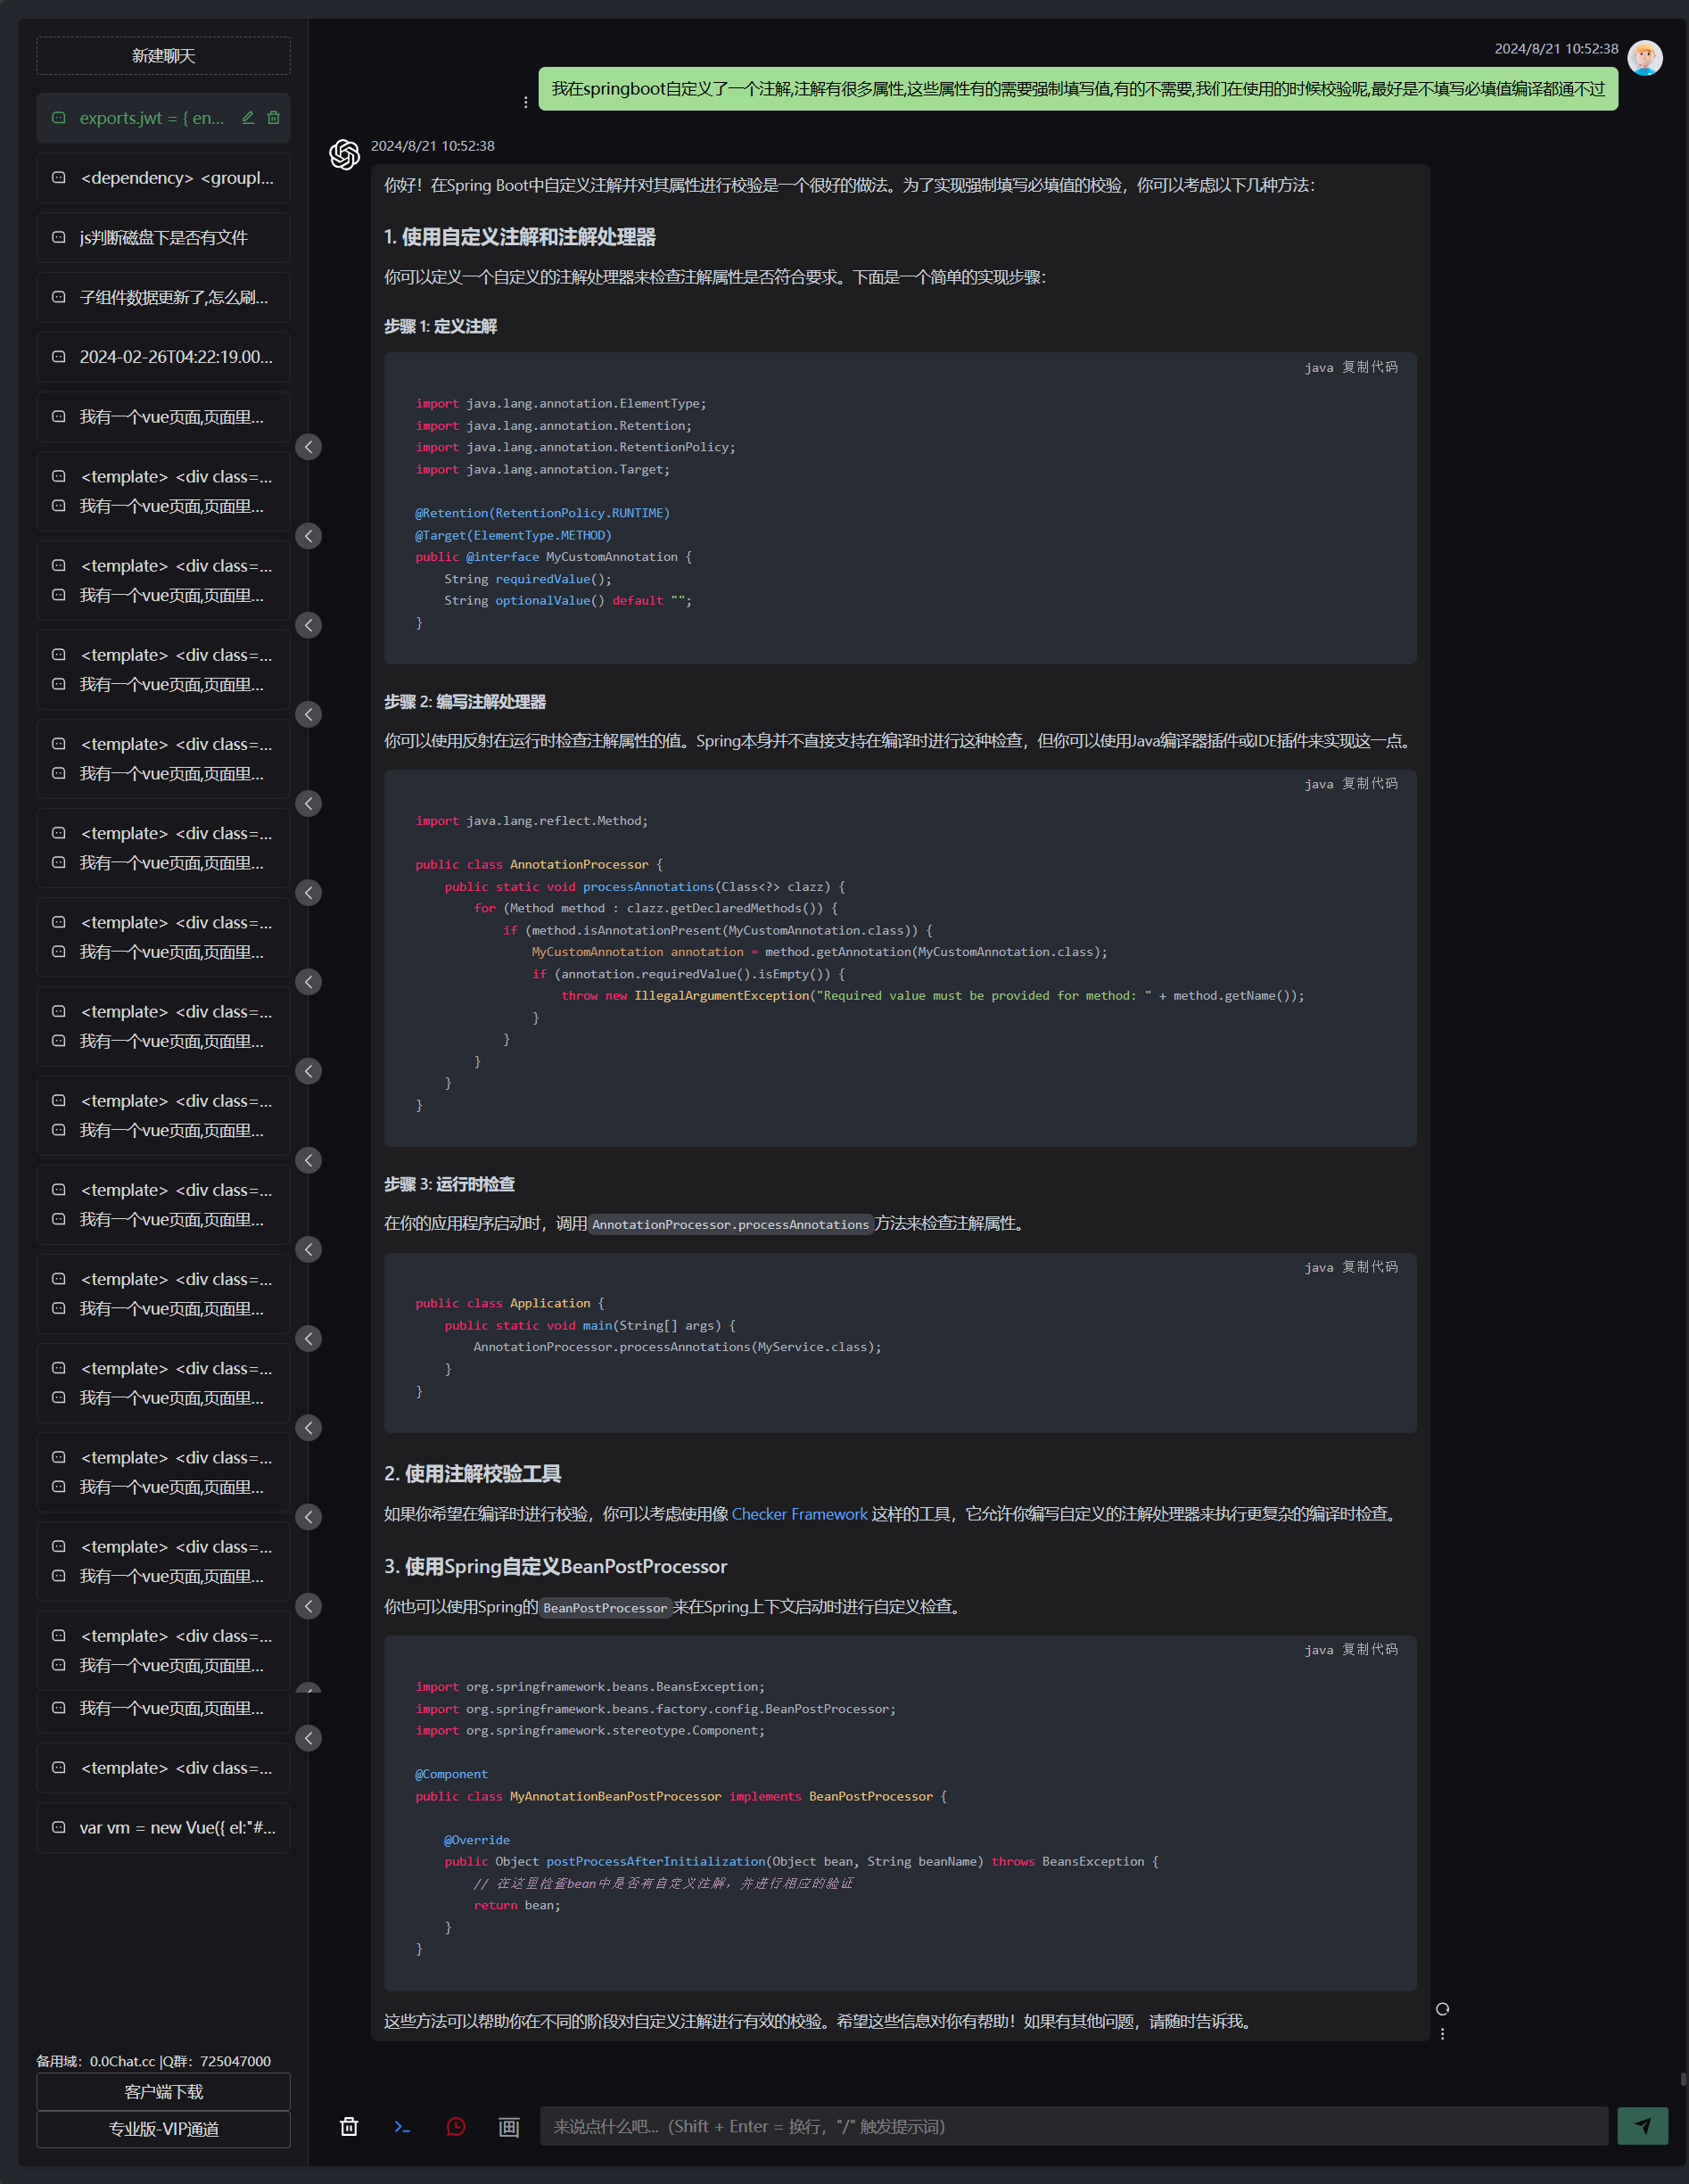The width and height of the screenshot is (1689, 2184).
Task: Click the user avatar at top right
Action: point(1644,58)
